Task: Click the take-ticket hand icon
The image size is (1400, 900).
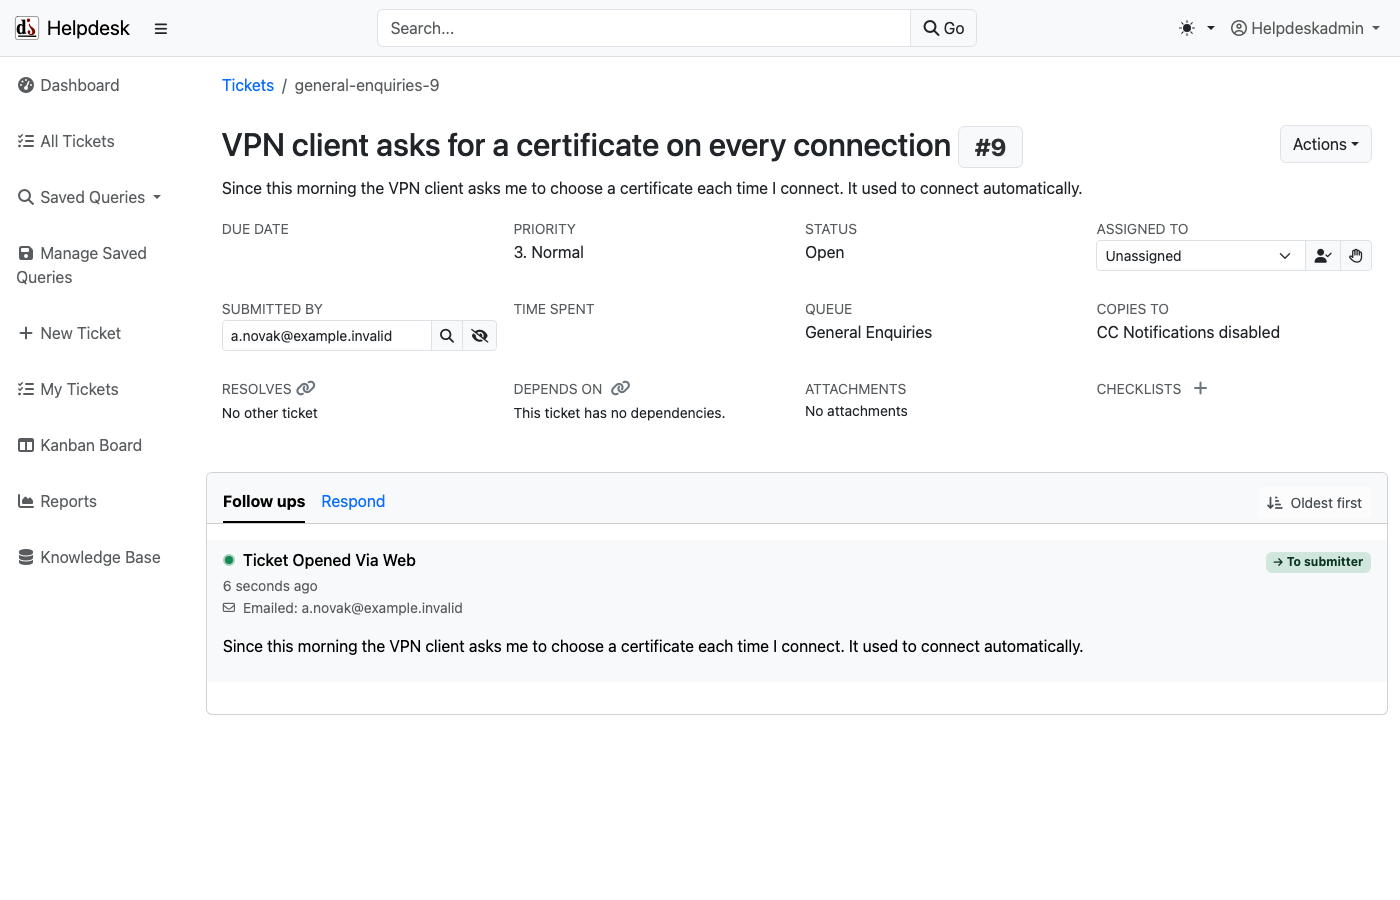Action: click(1356, 256)
